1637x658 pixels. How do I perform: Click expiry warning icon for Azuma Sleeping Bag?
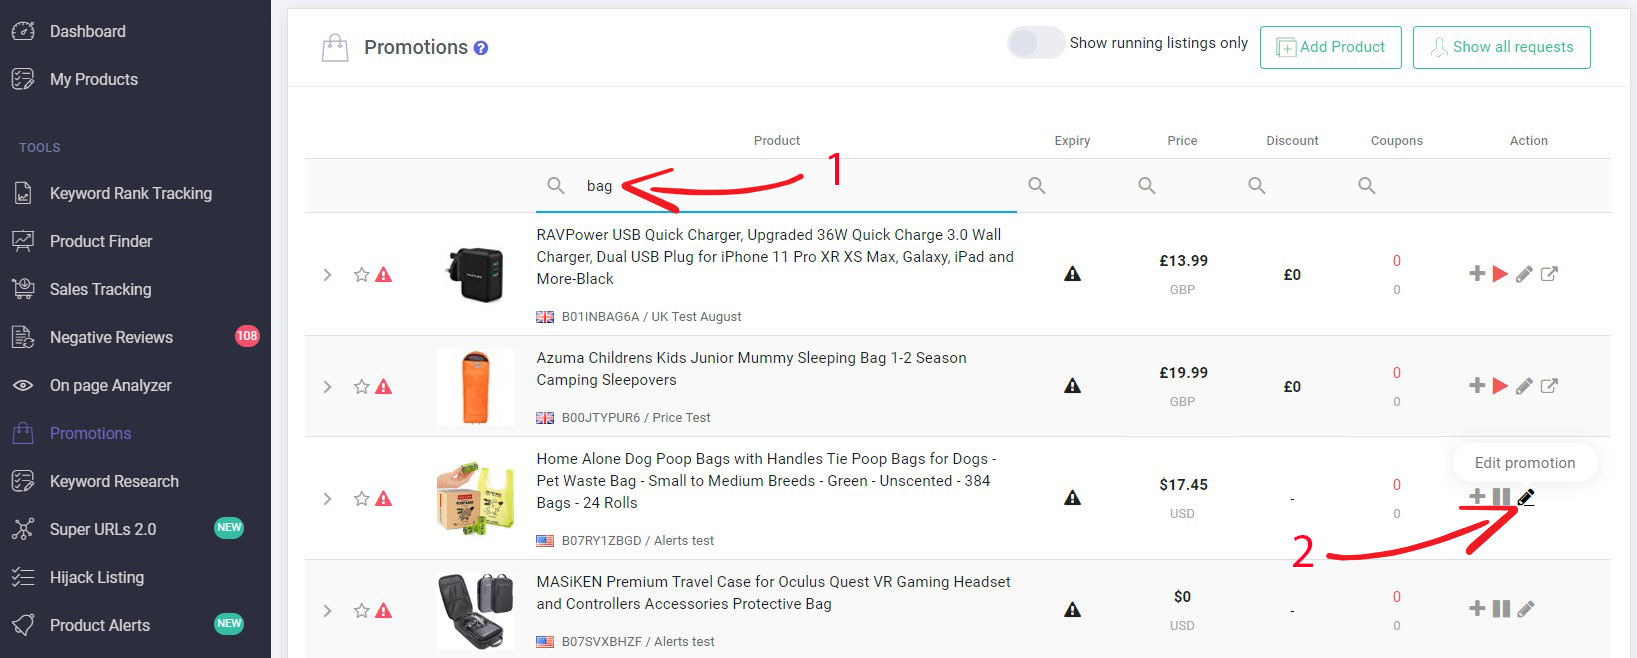pos(1072,386)
